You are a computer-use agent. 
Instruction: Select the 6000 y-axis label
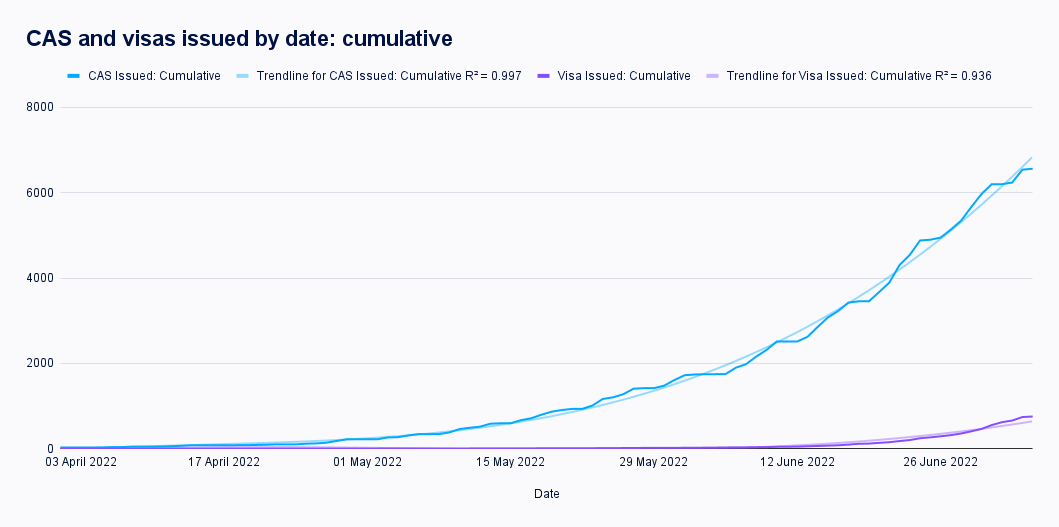[x=39, y=193]
